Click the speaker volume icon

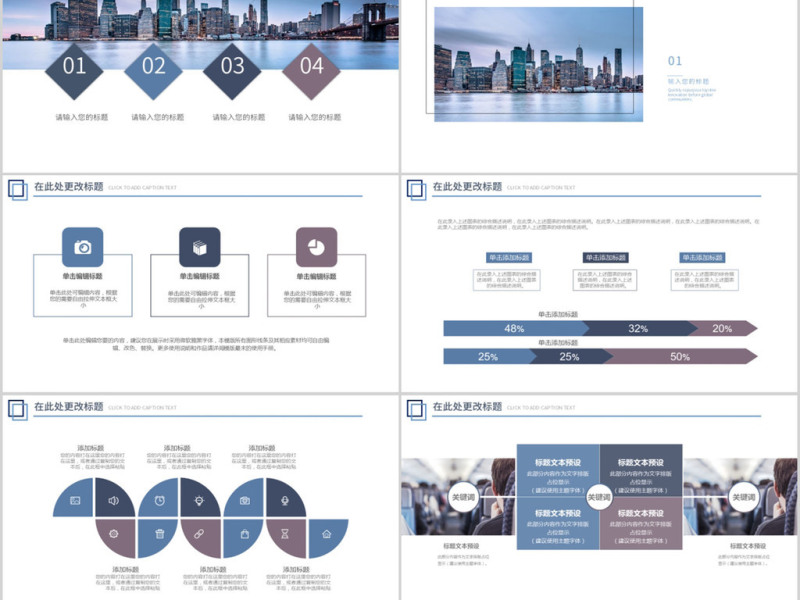click(x=113, y=499)
